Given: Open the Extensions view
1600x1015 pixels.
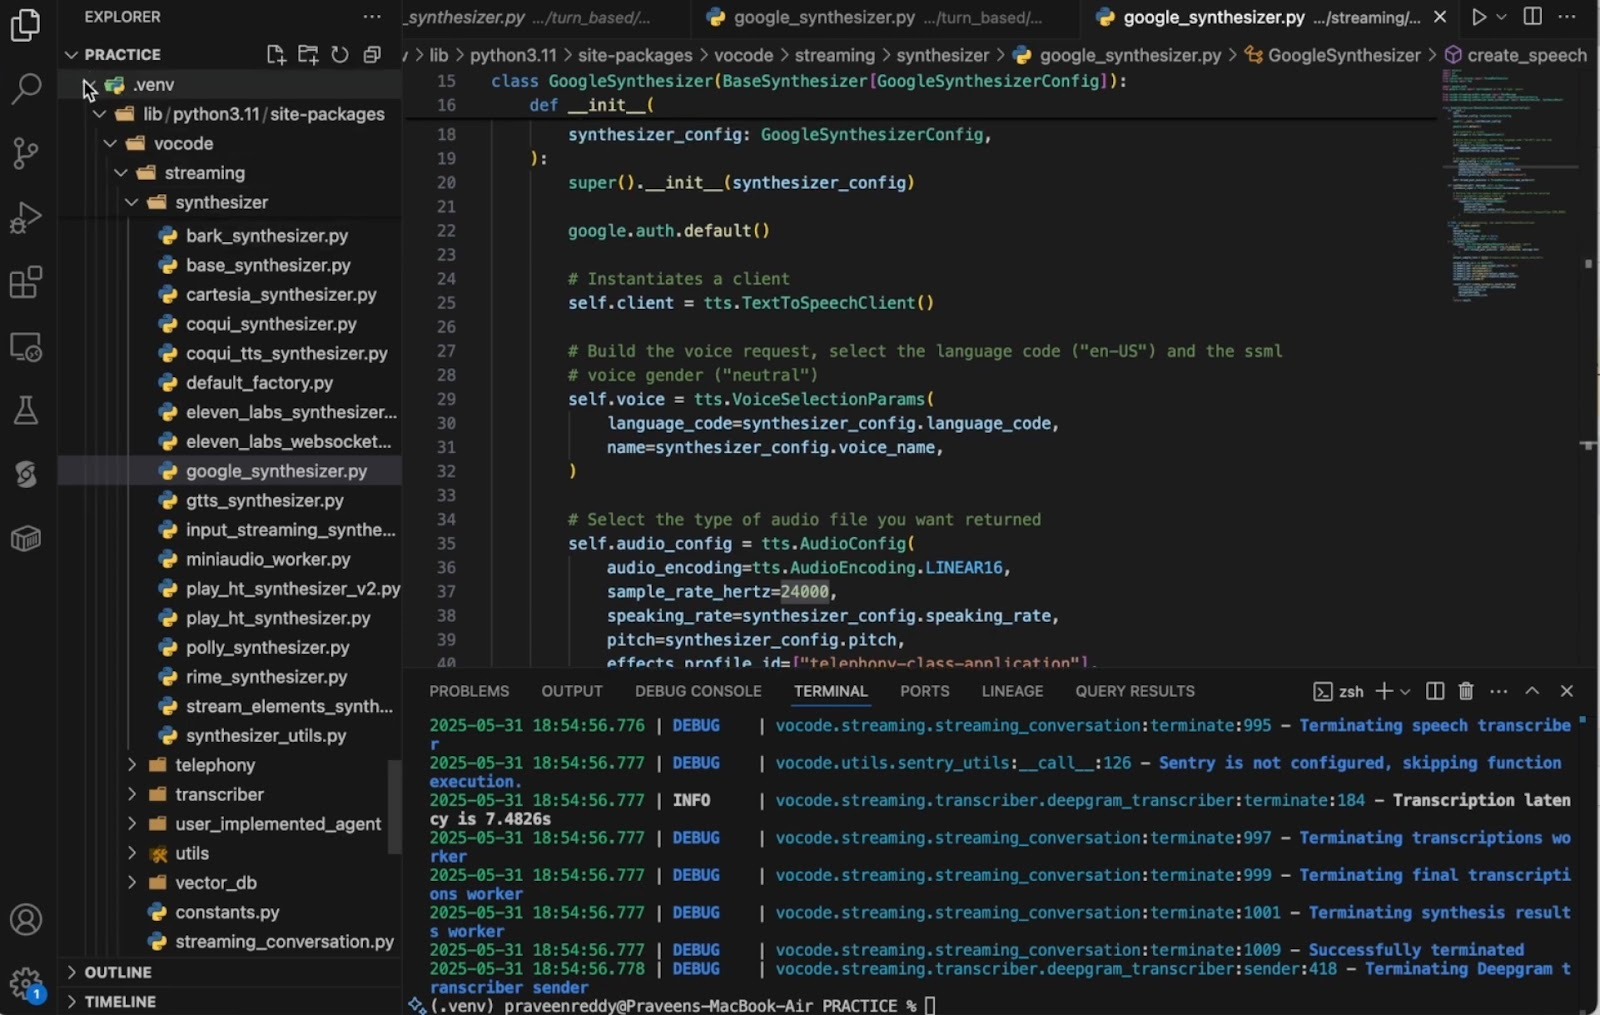Looking at the screenshot, I should point(25,282).
